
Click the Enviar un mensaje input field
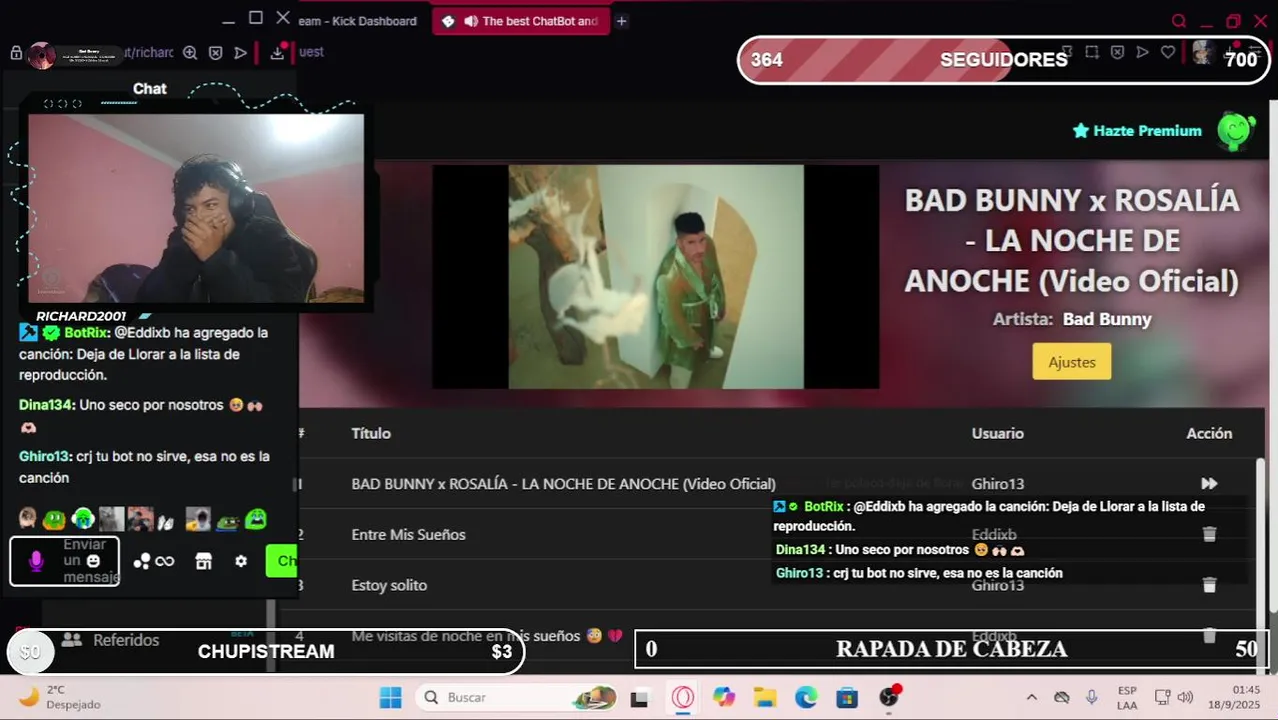coord(65,561)
